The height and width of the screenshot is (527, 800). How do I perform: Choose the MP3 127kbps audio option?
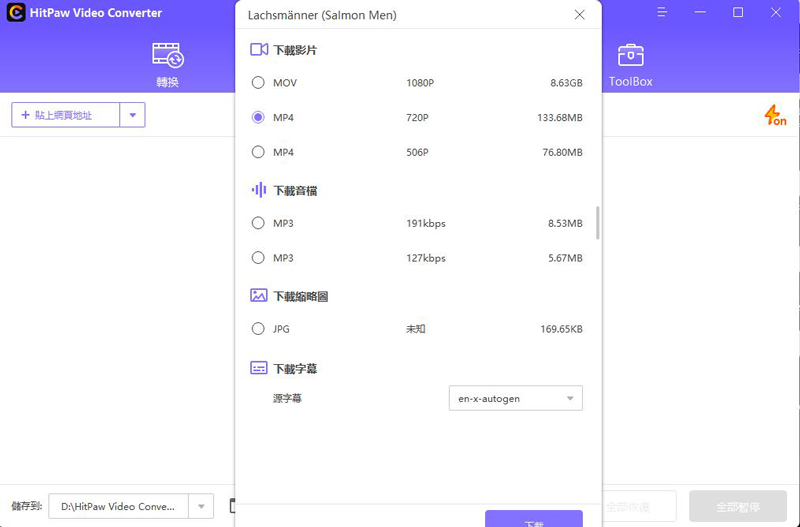coord(258,258)
